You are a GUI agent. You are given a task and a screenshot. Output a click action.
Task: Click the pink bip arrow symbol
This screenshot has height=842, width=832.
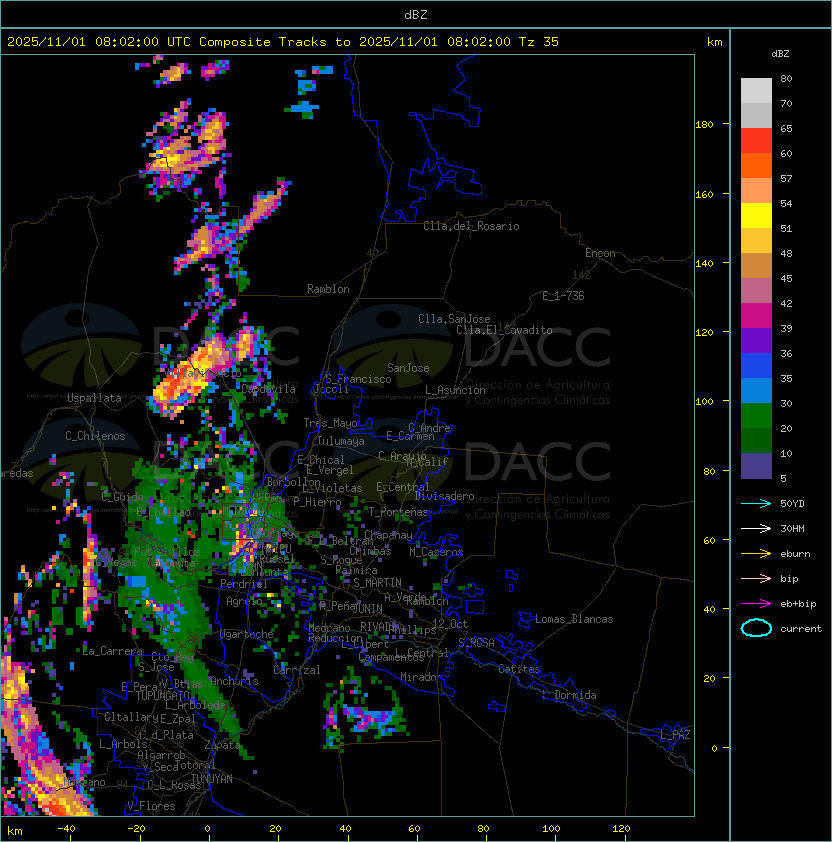click(x=756, y=579)
